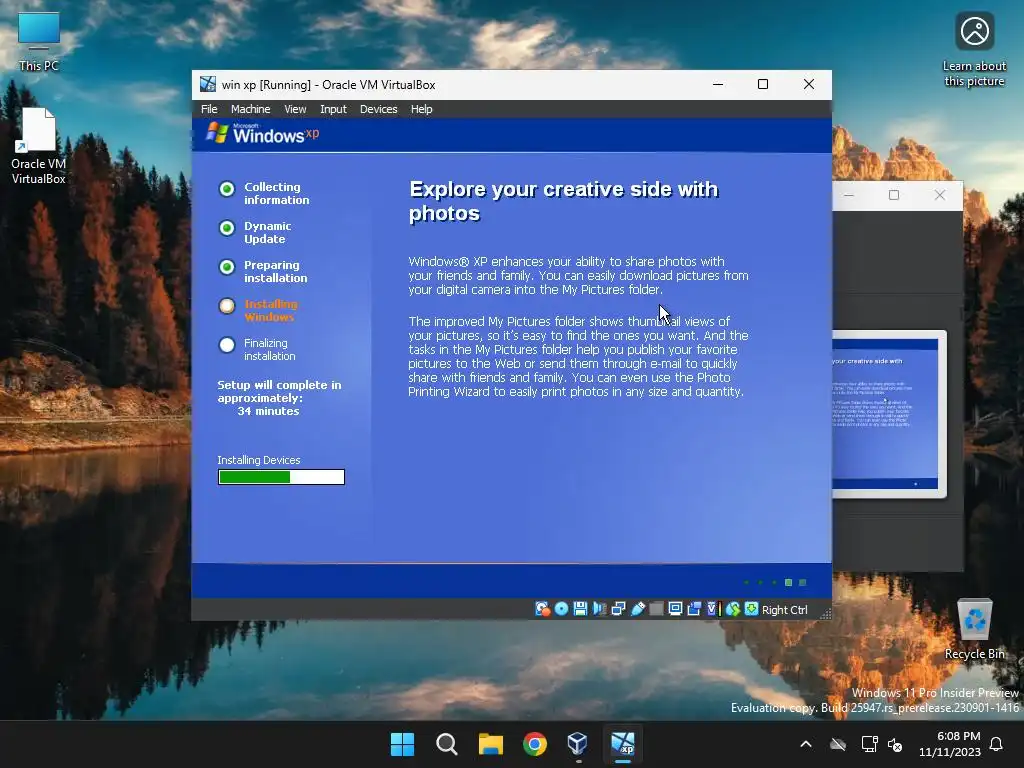
Task: Open the File menu in VirtualBox
Action: (209, 109)
